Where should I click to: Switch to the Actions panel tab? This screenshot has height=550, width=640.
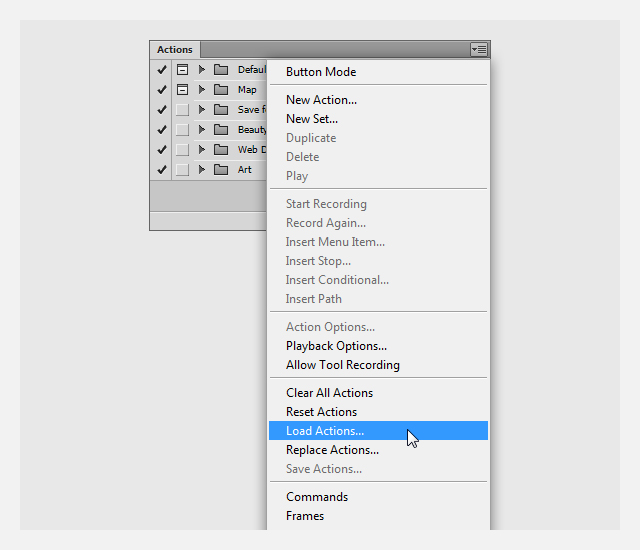click(x=175, y=49)
